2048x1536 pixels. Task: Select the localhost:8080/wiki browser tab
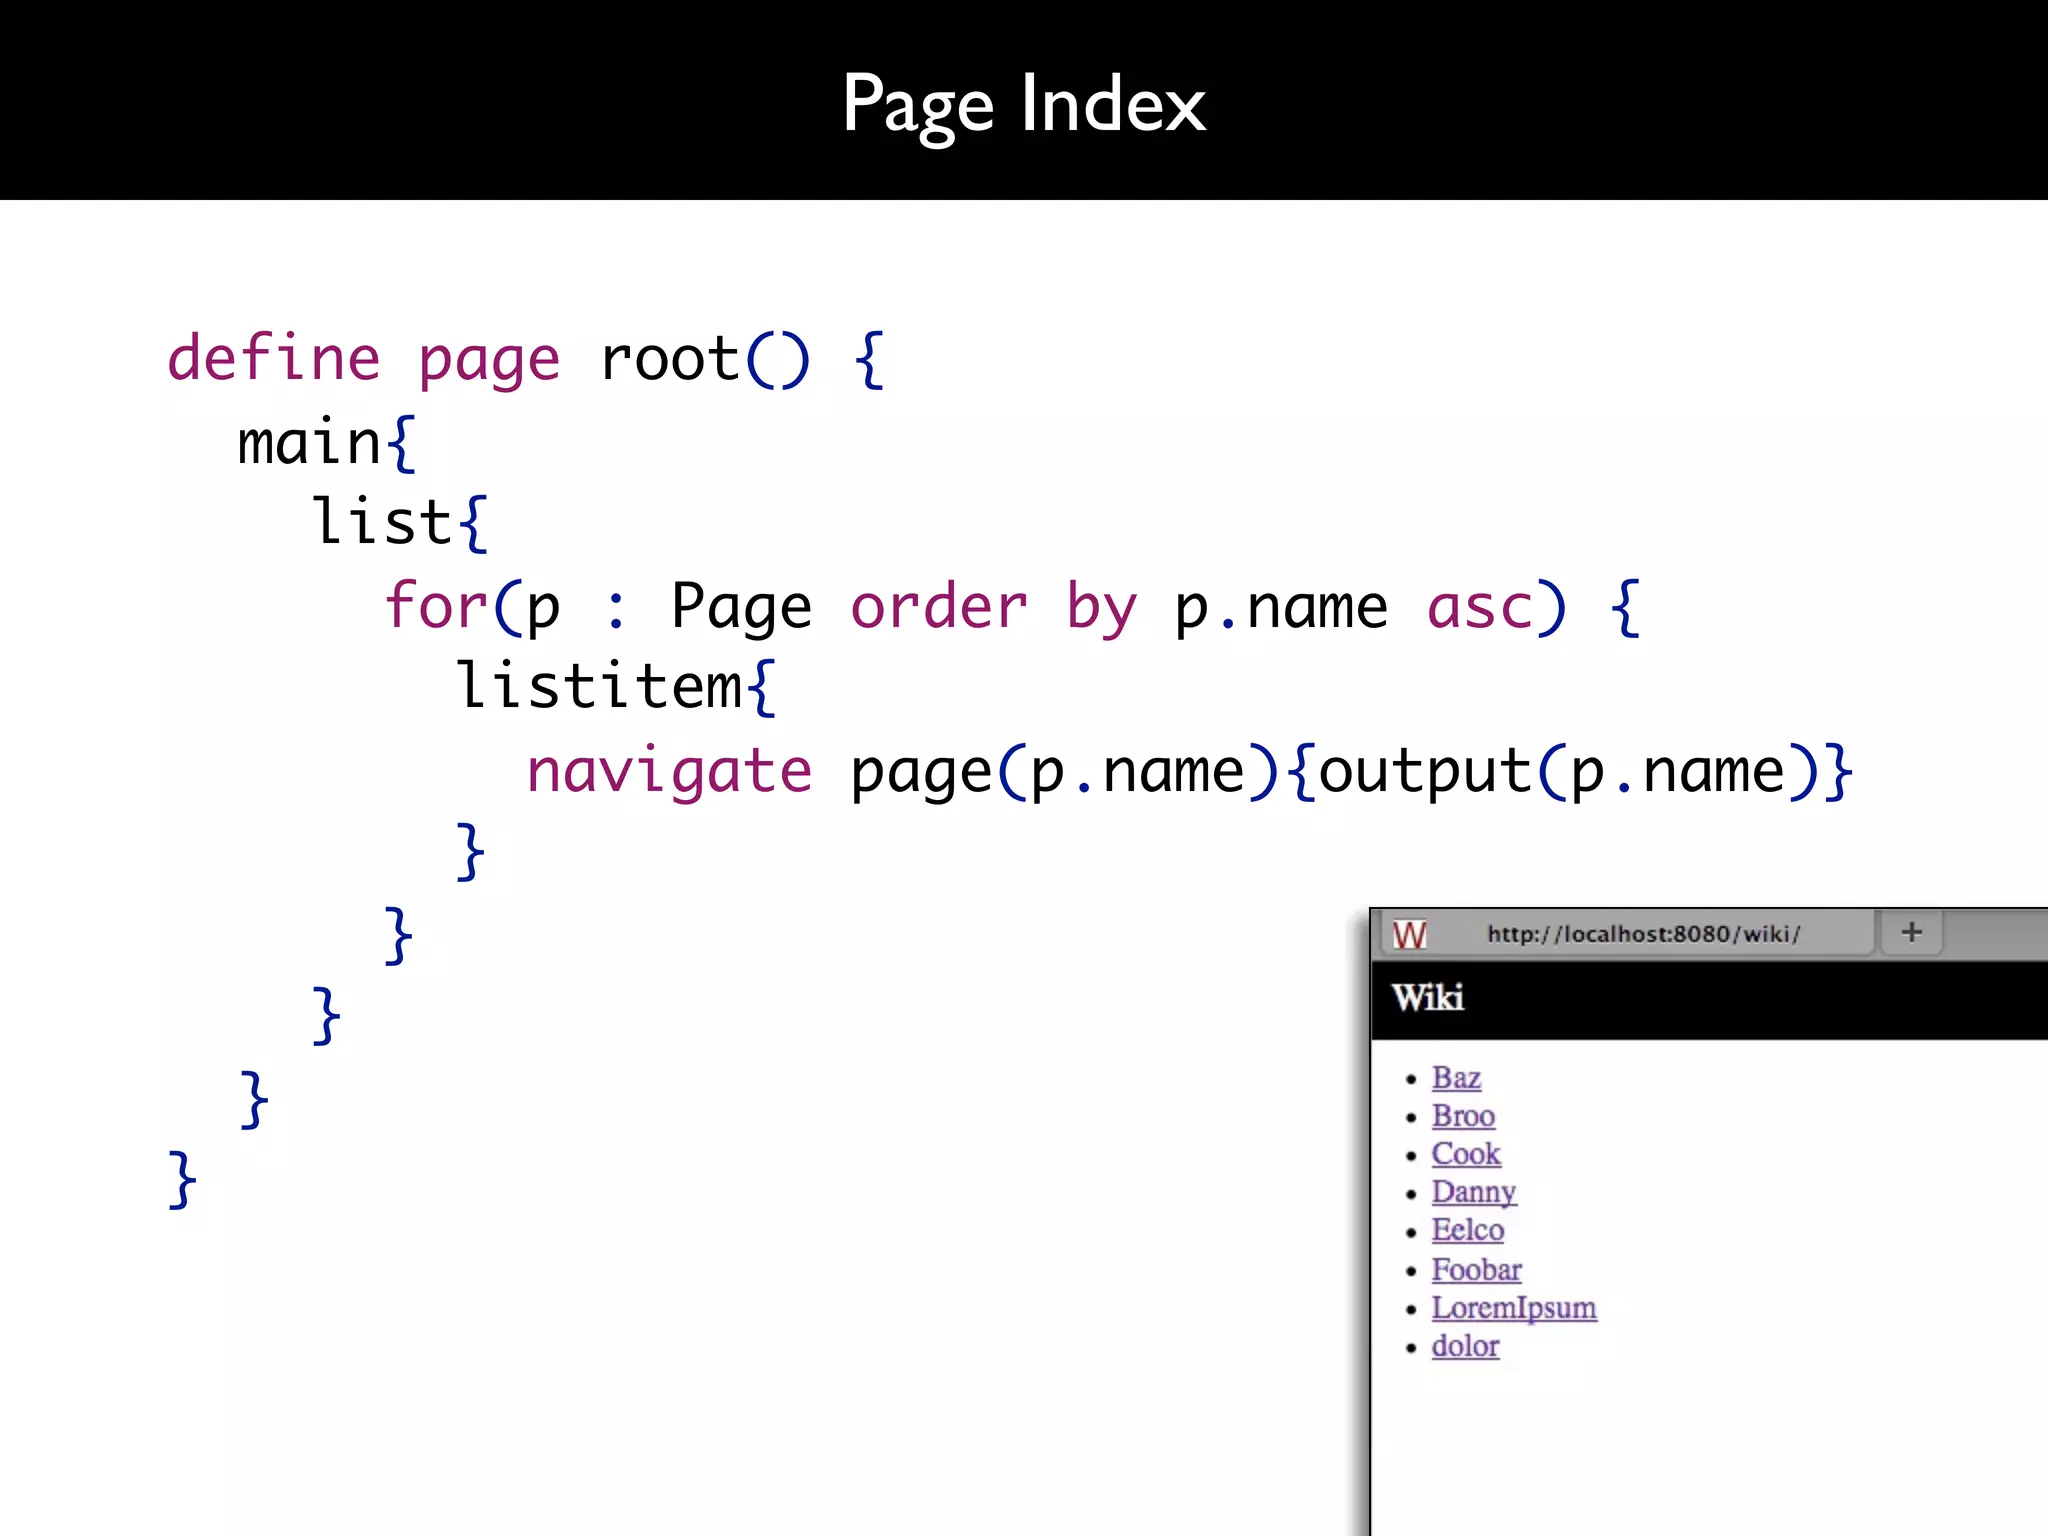[1628, 934]
